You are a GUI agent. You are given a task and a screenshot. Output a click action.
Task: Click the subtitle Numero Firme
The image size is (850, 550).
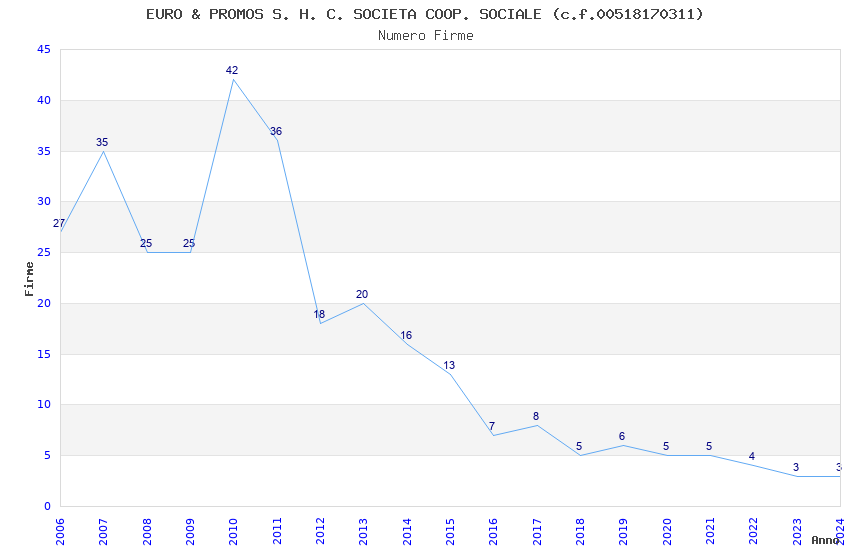point(426,36)
